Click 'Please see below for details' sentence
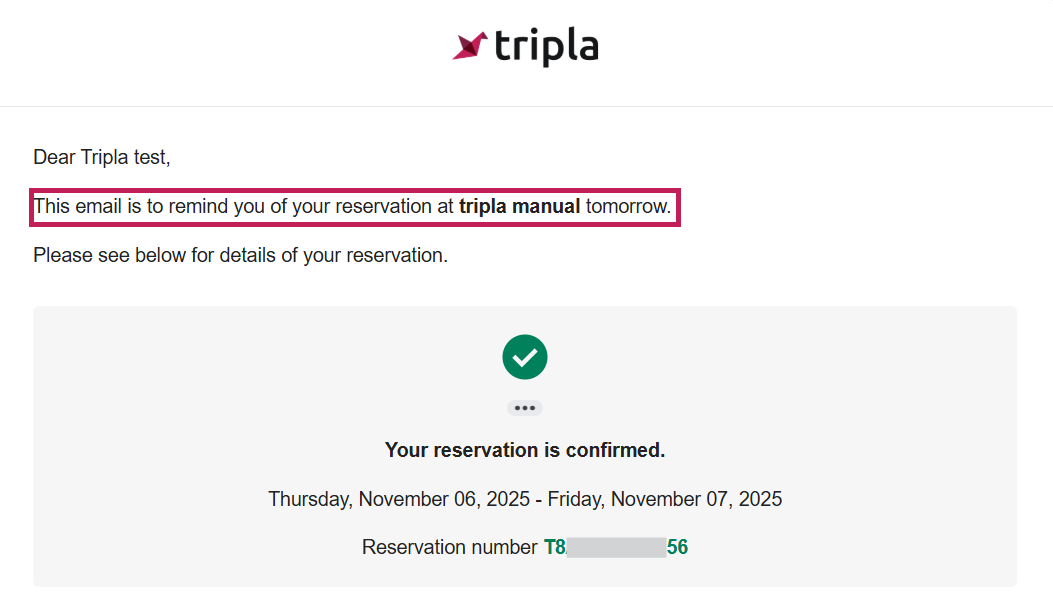Viewport: 1053px width, 593px height. [x=240, y=255]
